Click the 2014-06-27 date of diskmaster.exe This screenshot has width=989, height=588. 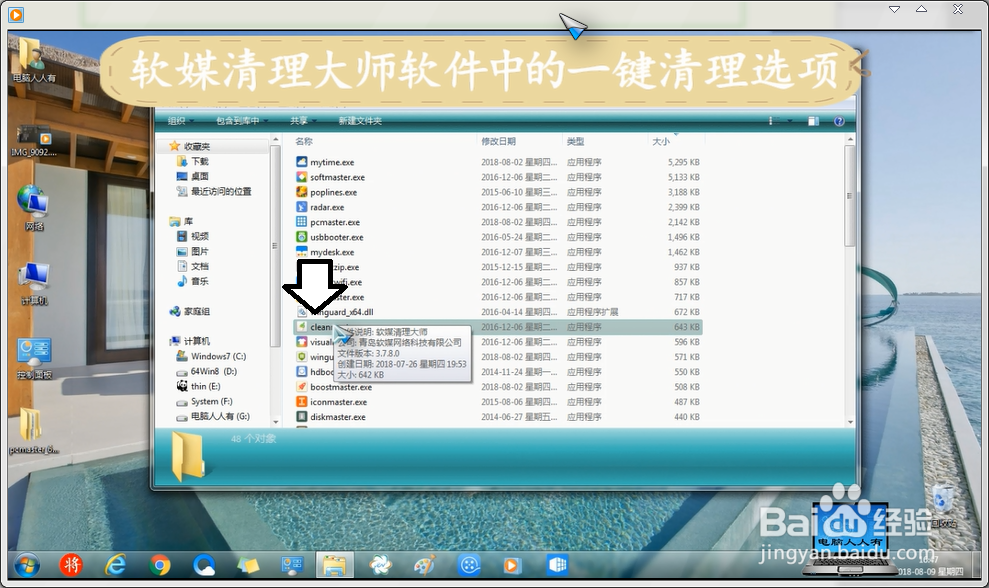click(519, 417)
